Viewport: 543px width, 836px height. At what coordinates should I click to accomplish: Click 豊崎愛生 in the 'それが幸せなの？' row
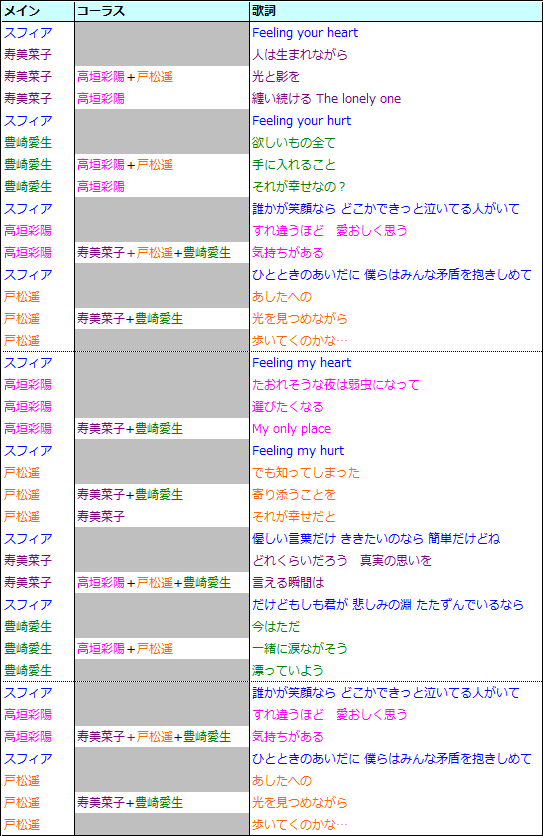28,187
